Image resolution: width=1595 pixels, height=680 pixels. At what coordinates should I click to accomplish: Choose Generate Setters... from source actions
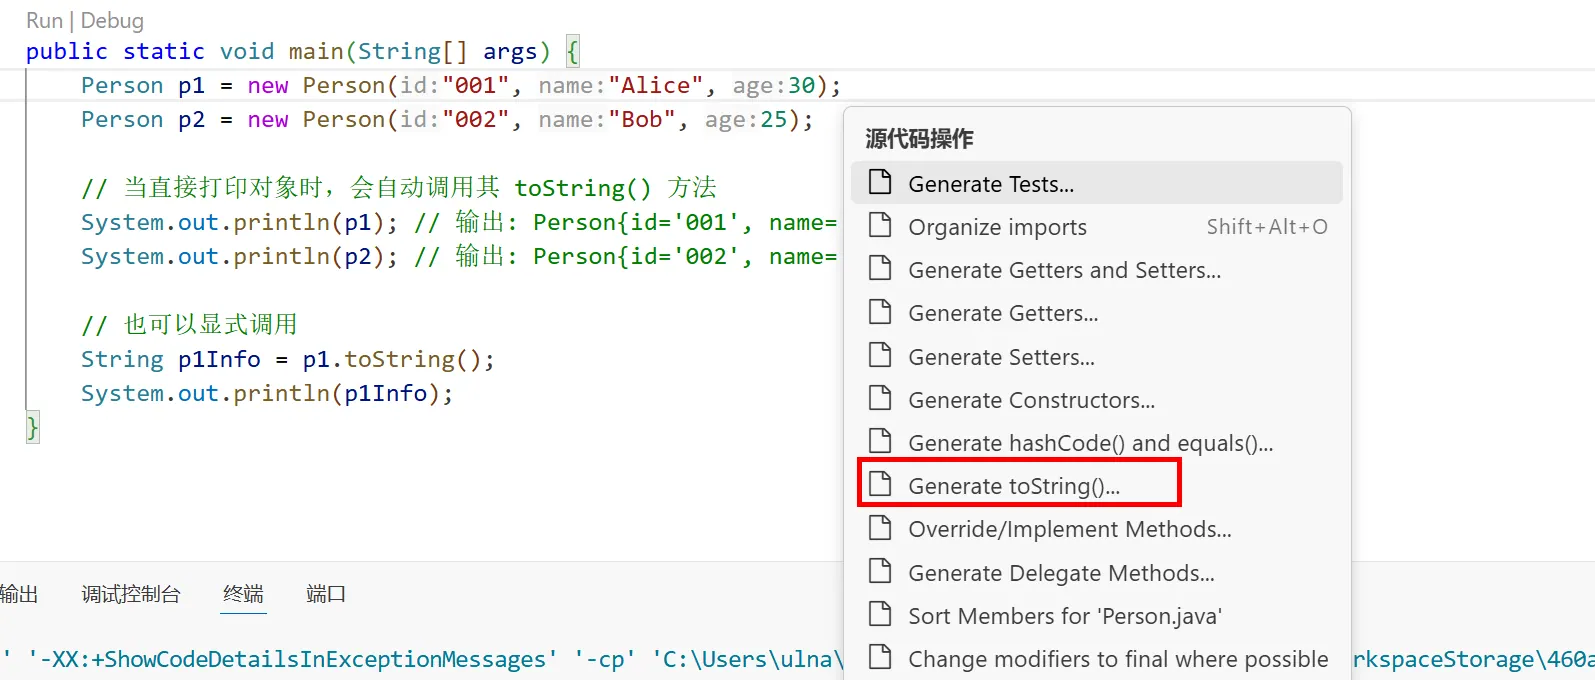tap(1001, 358)
